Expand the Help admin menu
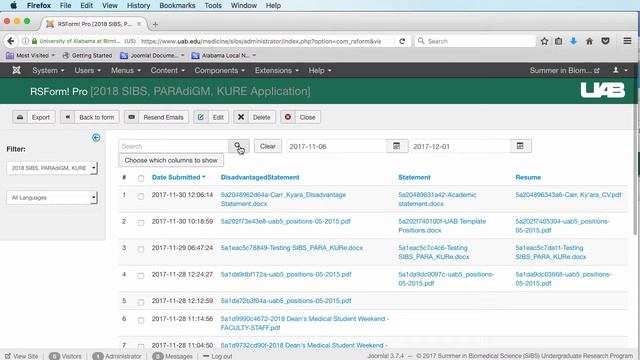Image resolution: width=640 pixels, height=360 pixels. pos(320,70)
